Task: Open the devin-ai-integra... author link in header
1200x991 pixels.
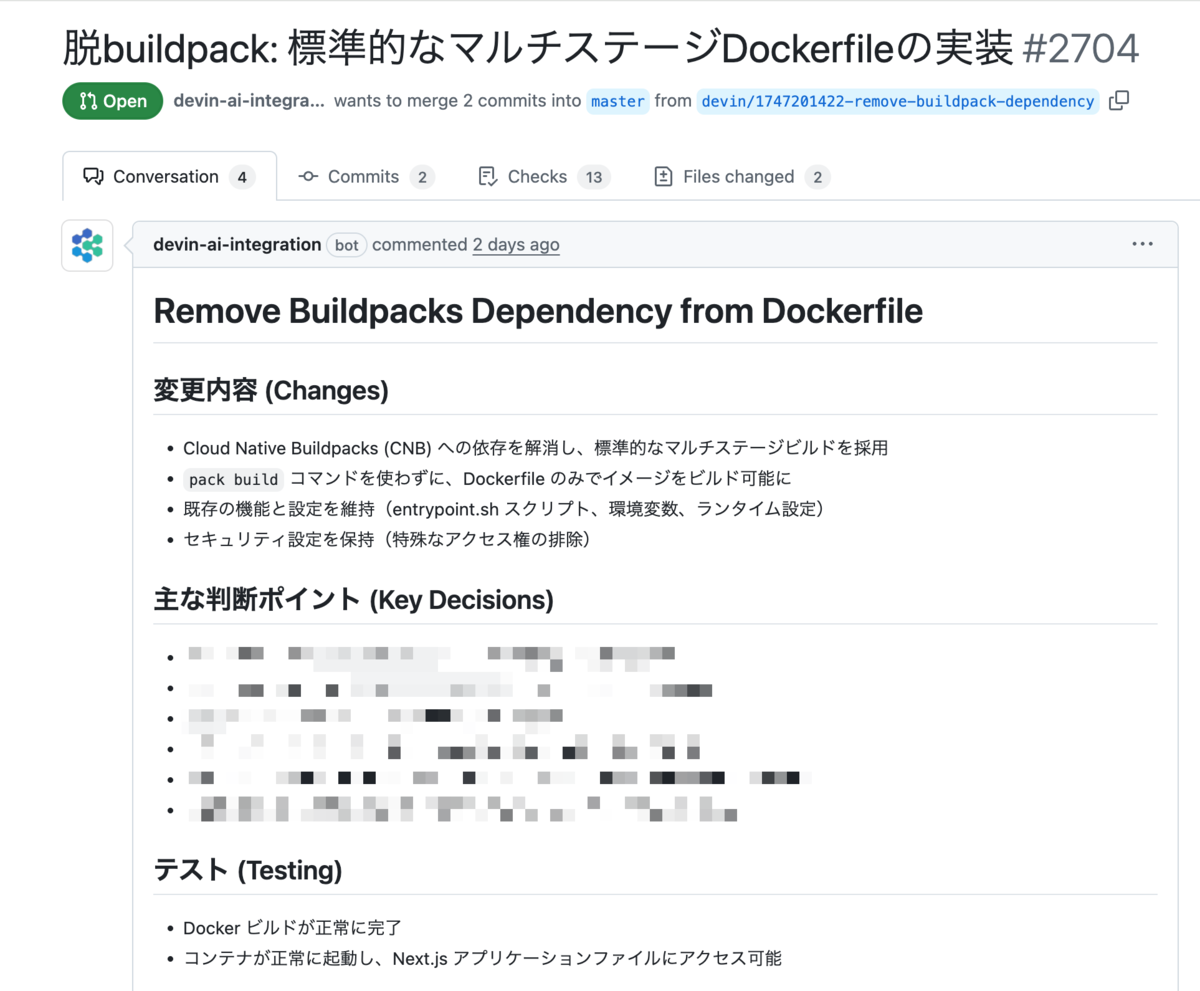Action: pos(249,100)
